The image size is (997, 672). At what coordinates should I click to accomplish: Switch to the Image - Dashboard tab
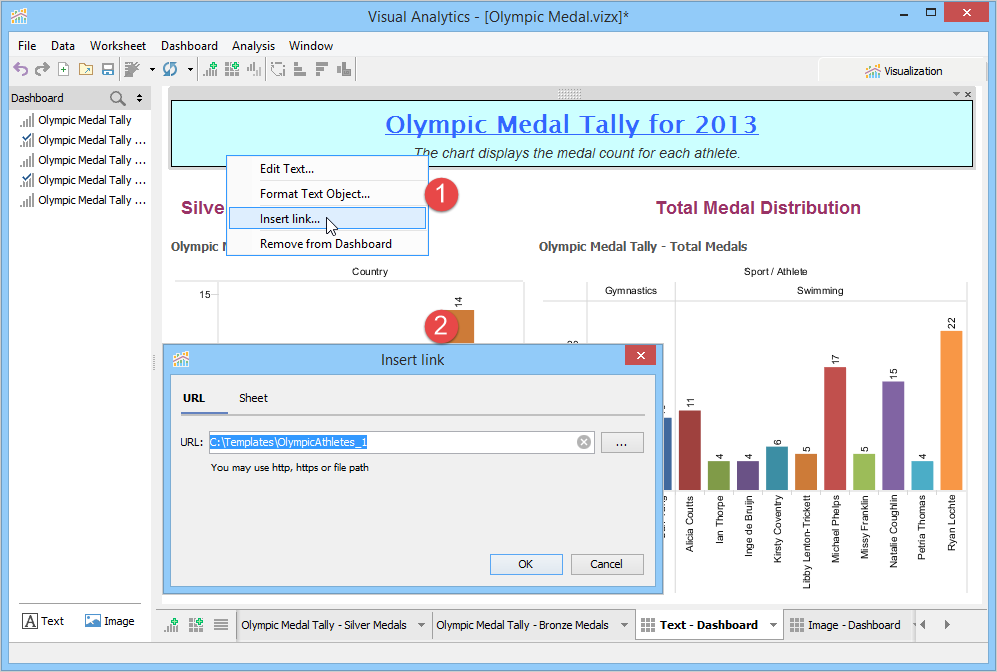[853, 625]
